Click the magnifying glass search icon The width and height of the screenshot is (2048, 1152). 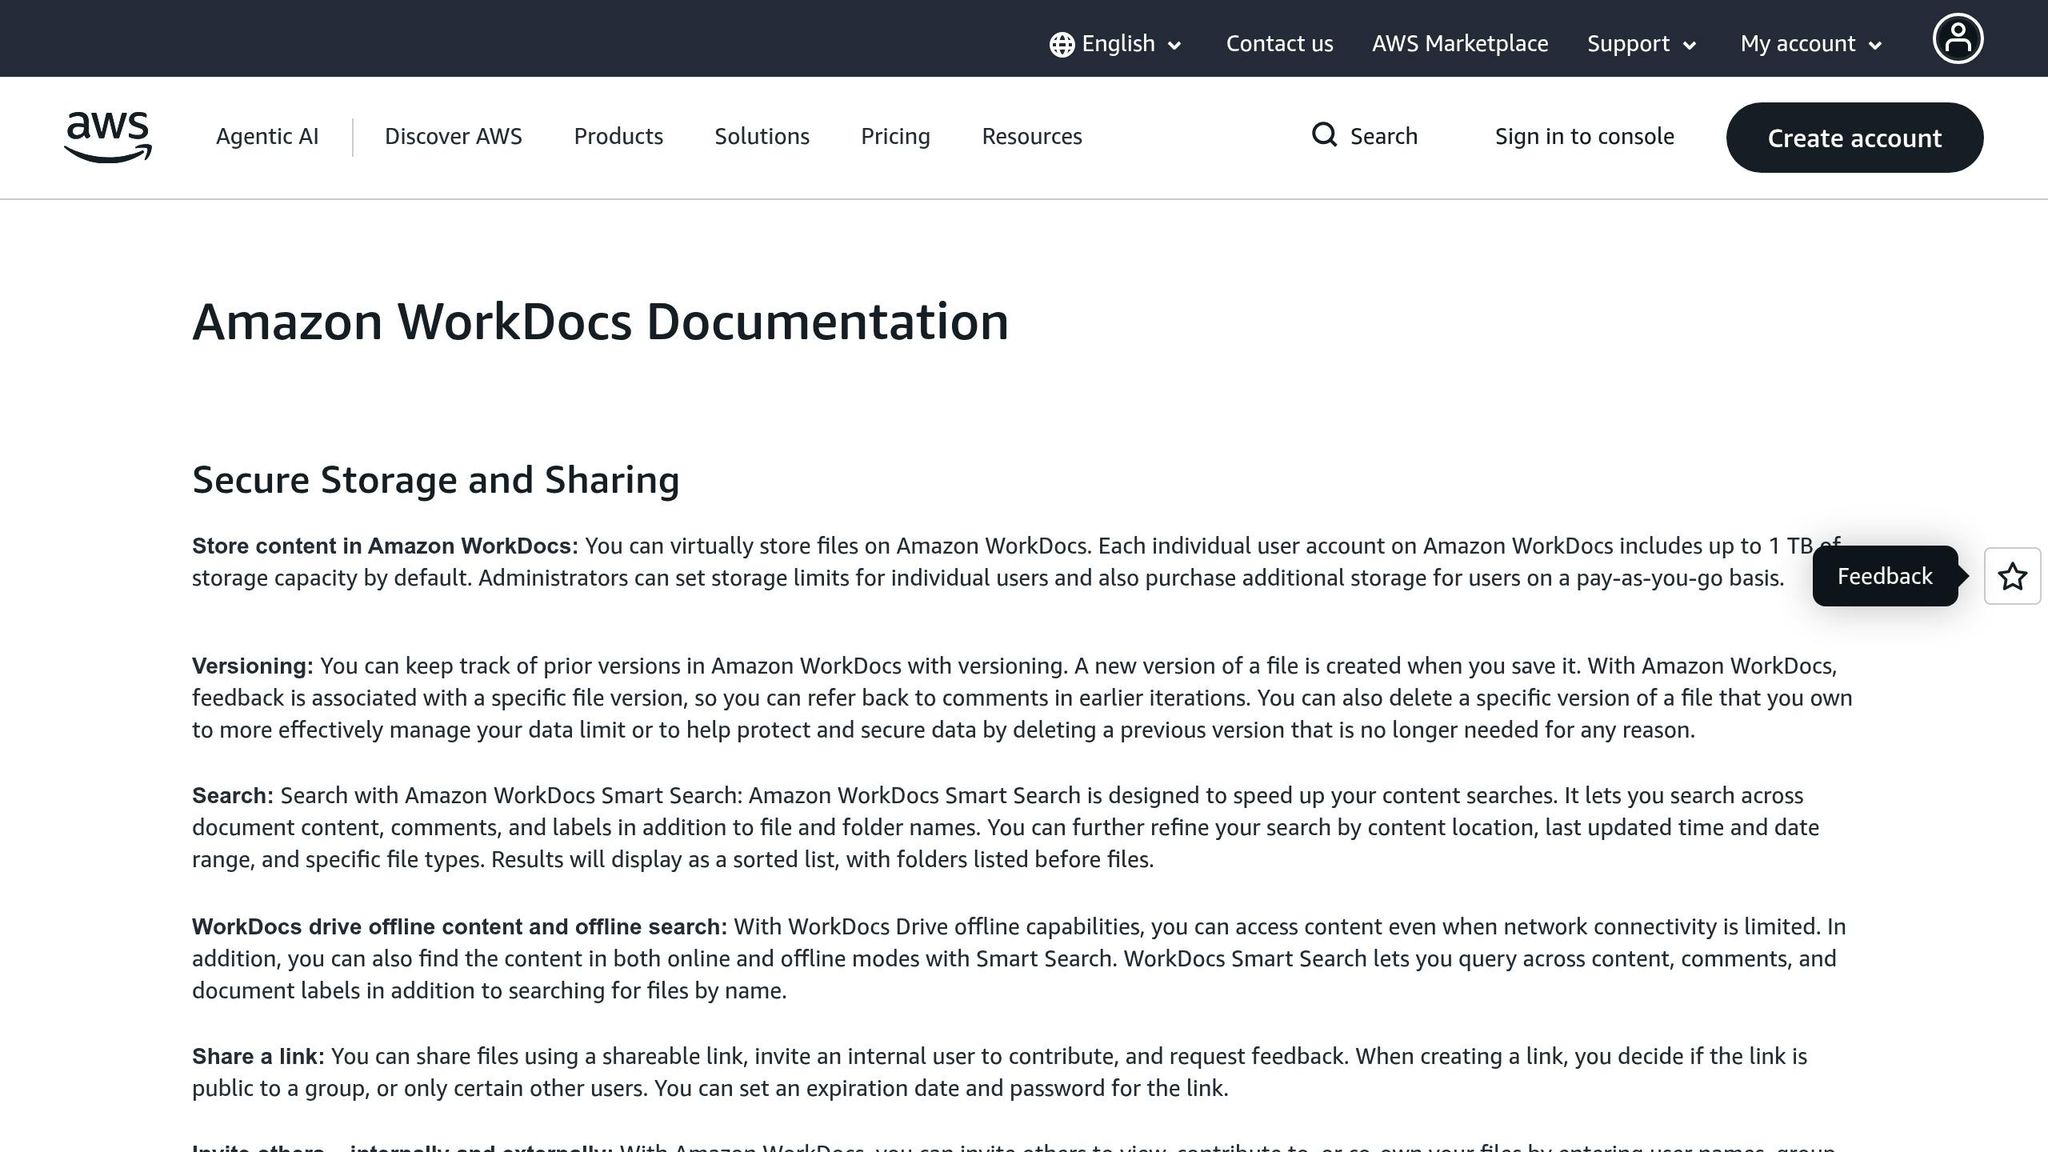(1324, 135)
